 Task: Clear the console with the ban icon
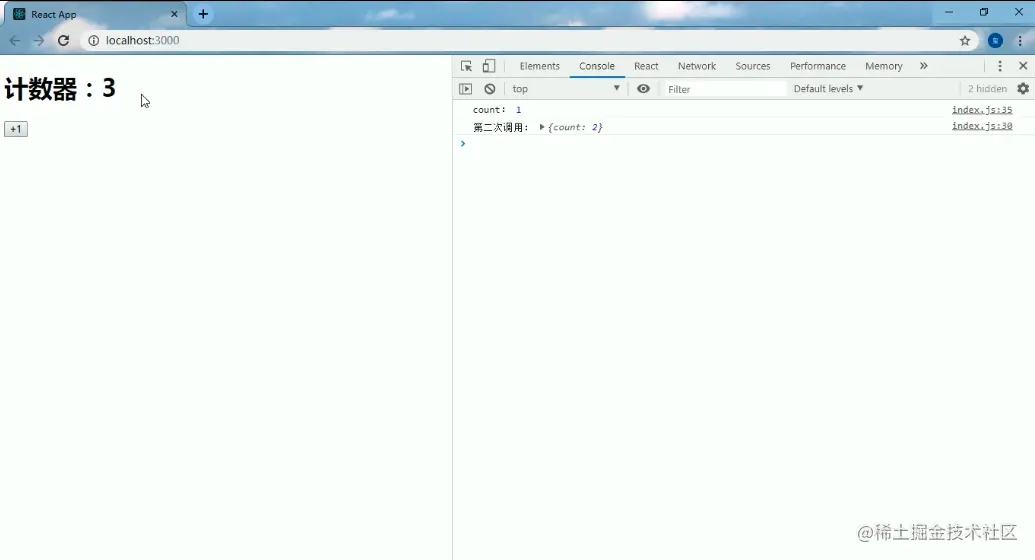click(x=489, y=88)
